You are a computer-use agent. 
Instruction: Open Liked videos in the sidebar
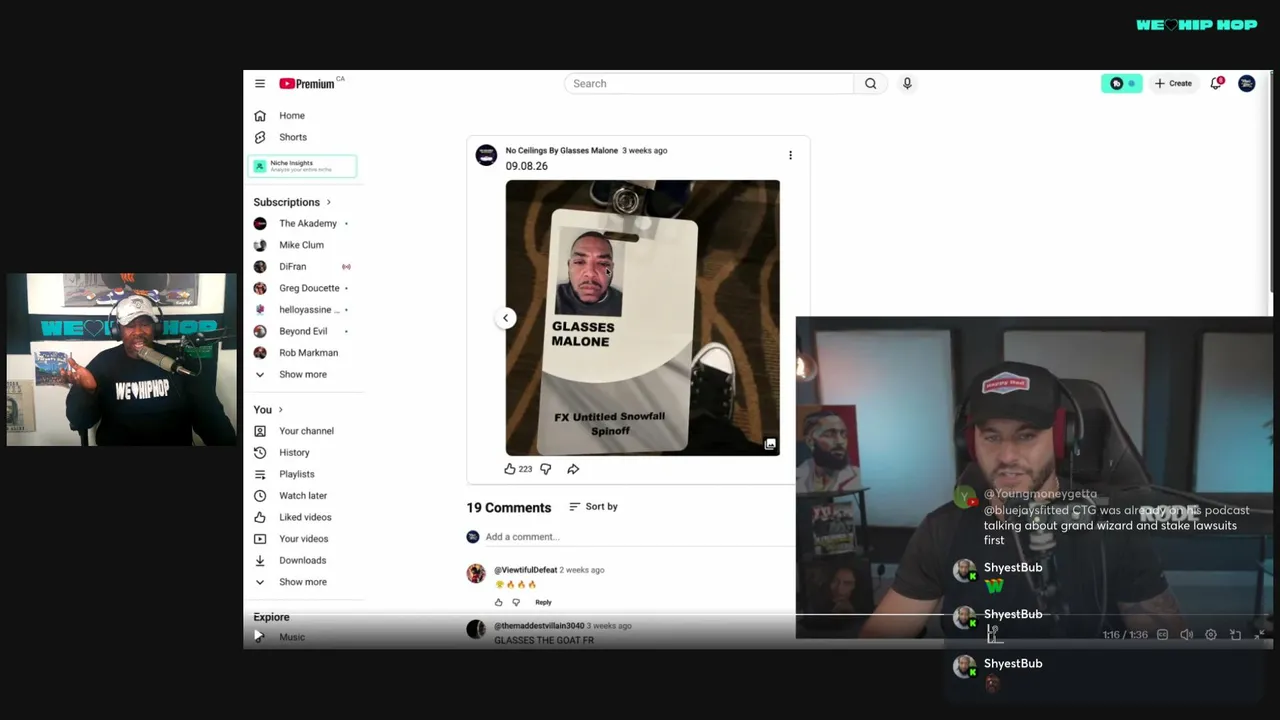point(304,517)
